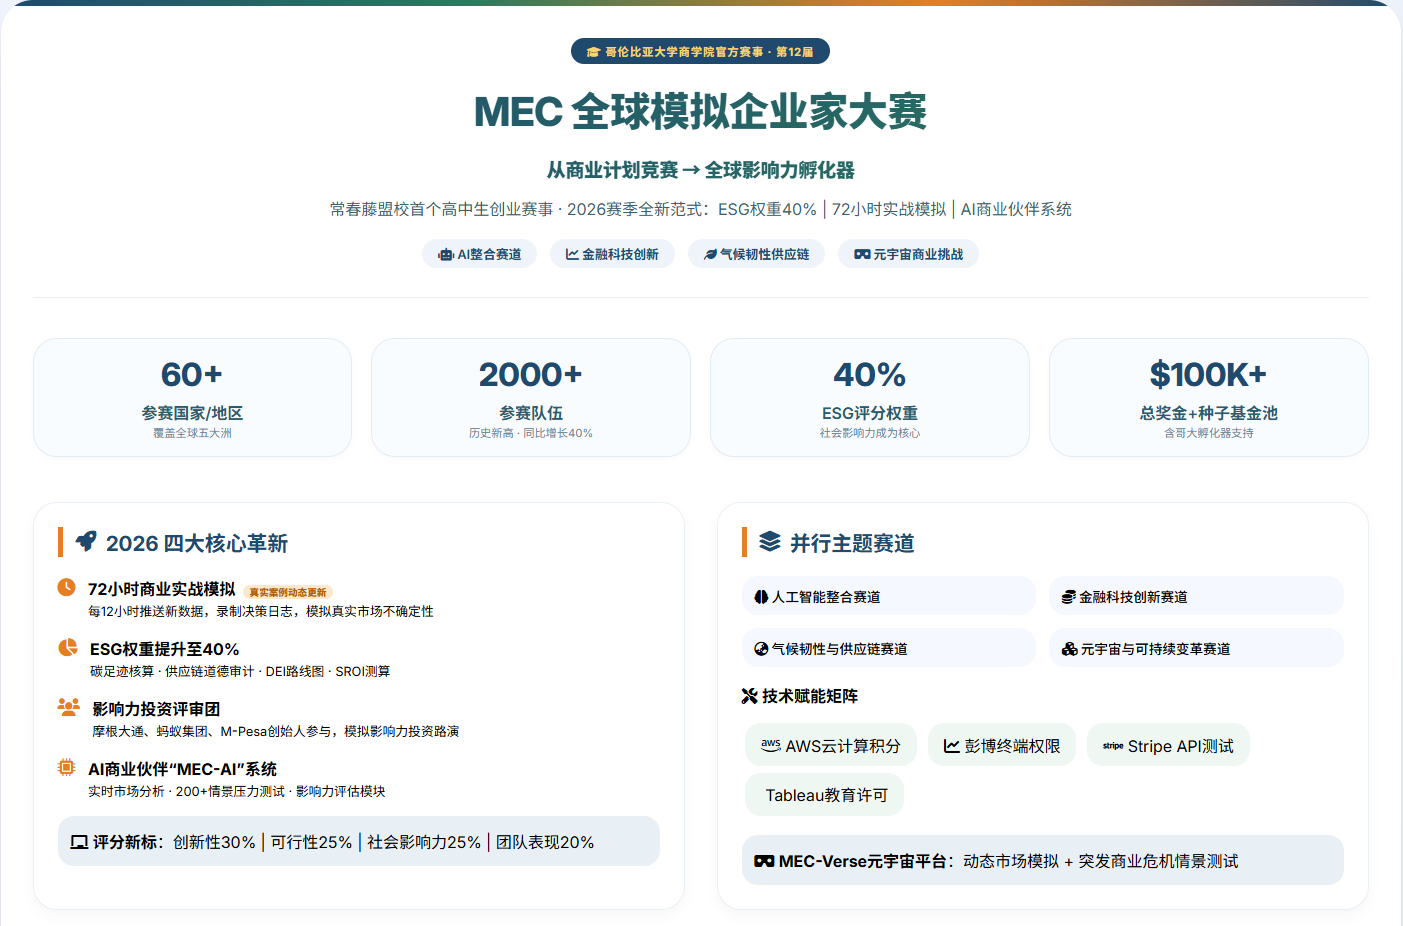Click the 真实案例动态更新 orange badge
This screenshot has height=926, width=1403.
point(288,592)
